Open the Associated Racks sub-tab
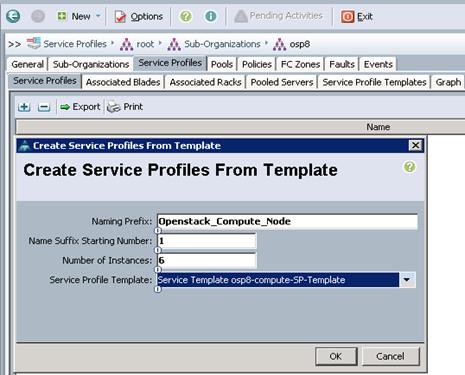 tap(205, 82)
